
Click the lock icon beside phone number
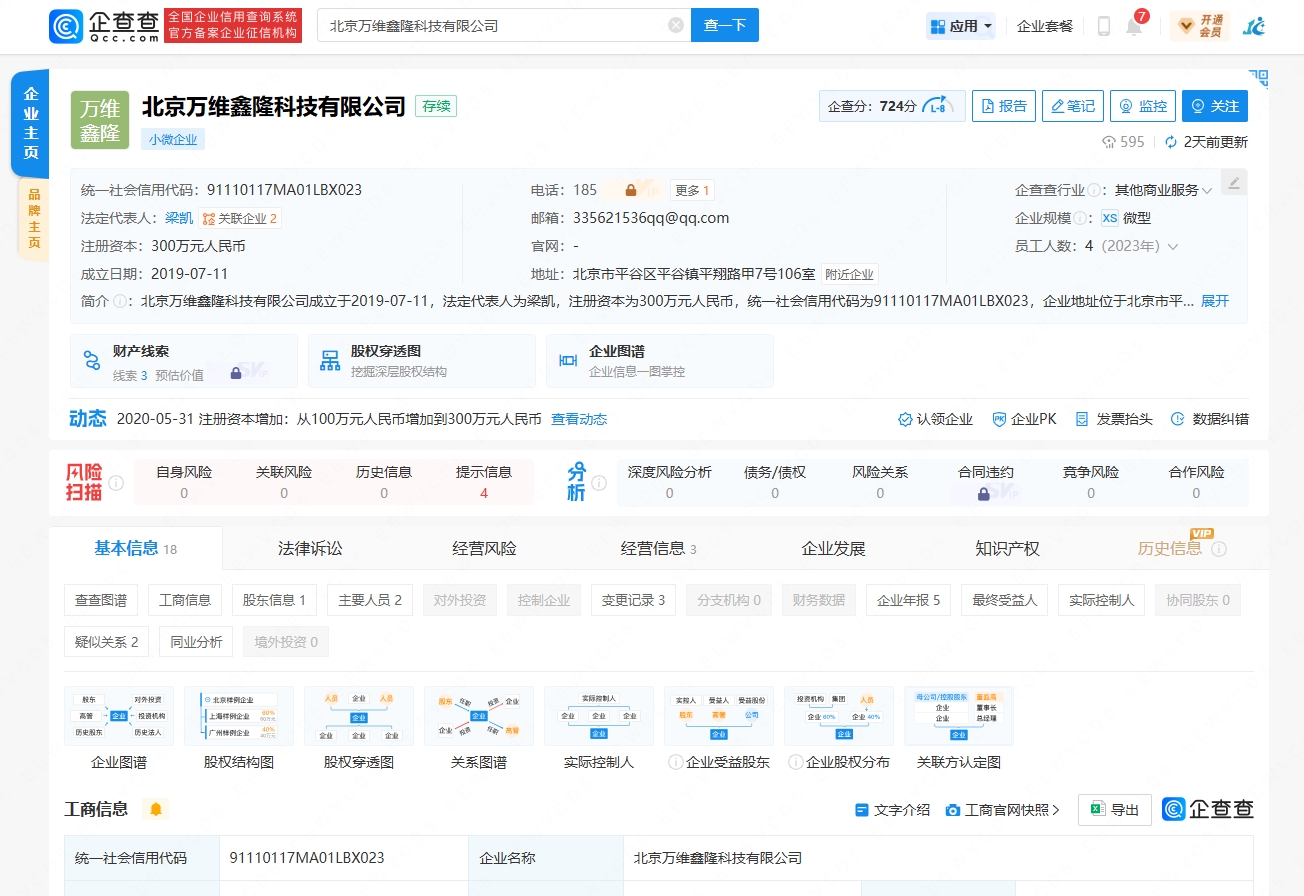(x=631, y=190)
